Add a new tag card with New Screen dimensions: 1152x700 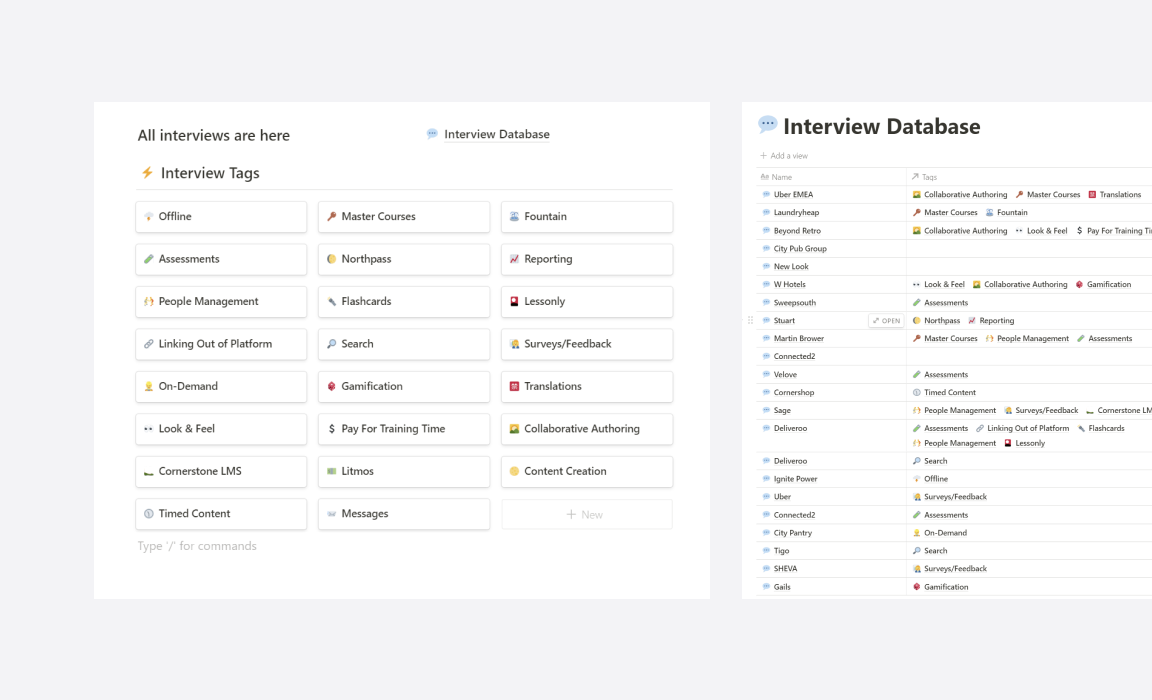587,514
